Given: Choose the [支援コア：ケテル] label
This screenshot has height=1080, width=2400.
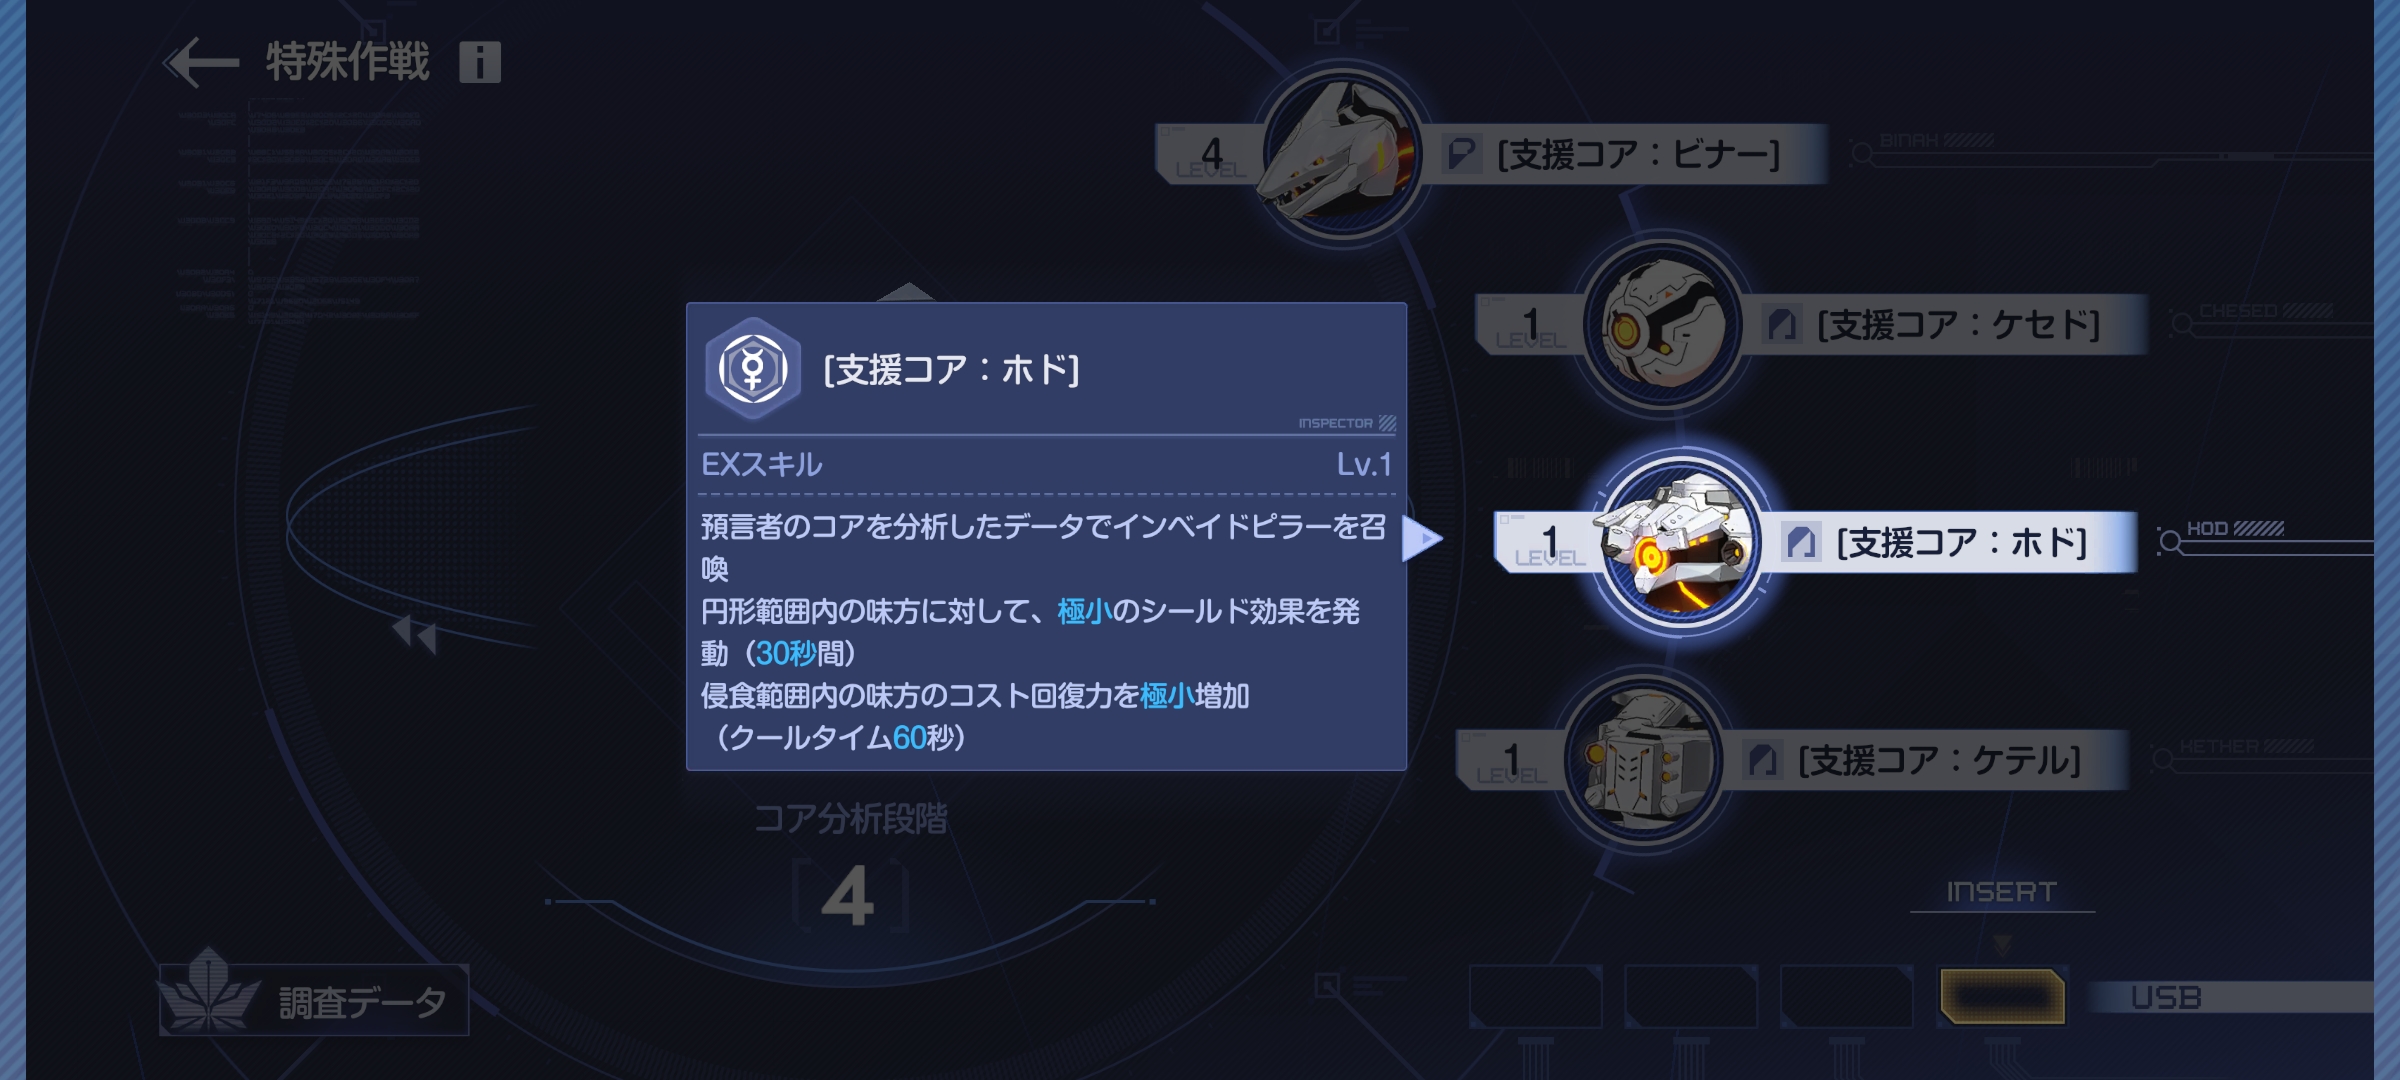Looking at the screenshot, I should coord(1939,761).
